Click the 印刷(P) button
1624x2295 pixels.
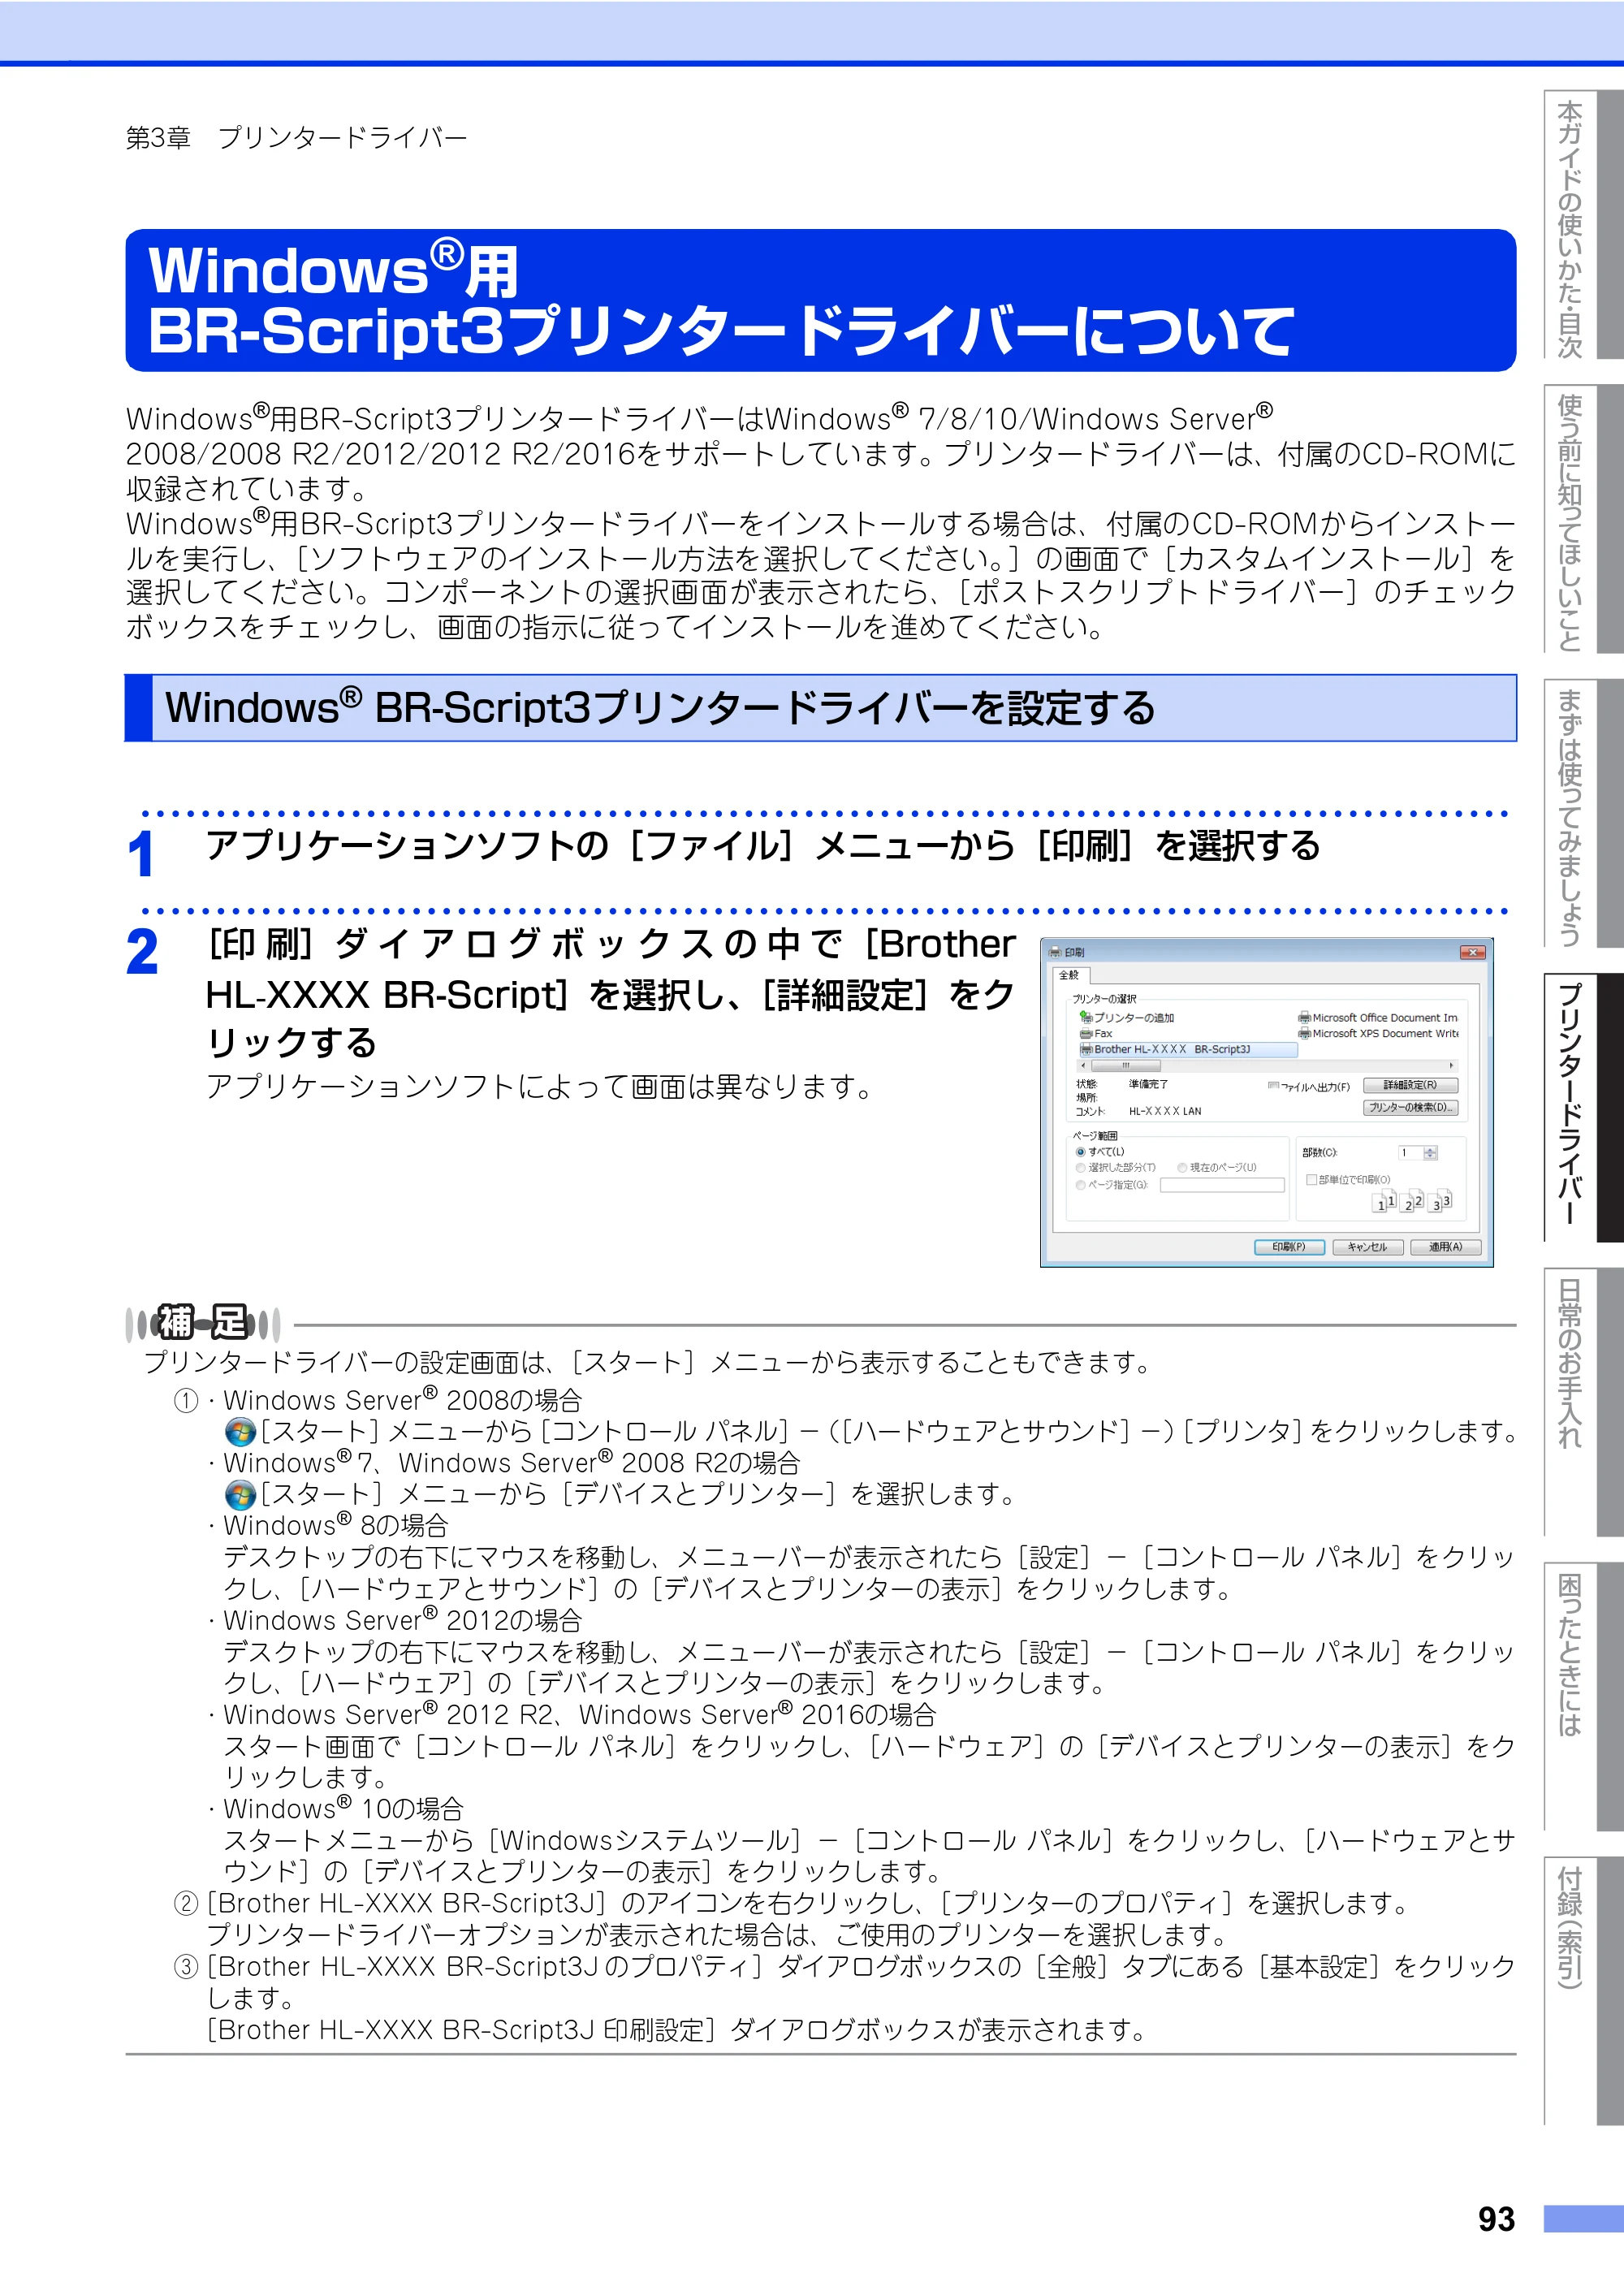[1289, 1247]
